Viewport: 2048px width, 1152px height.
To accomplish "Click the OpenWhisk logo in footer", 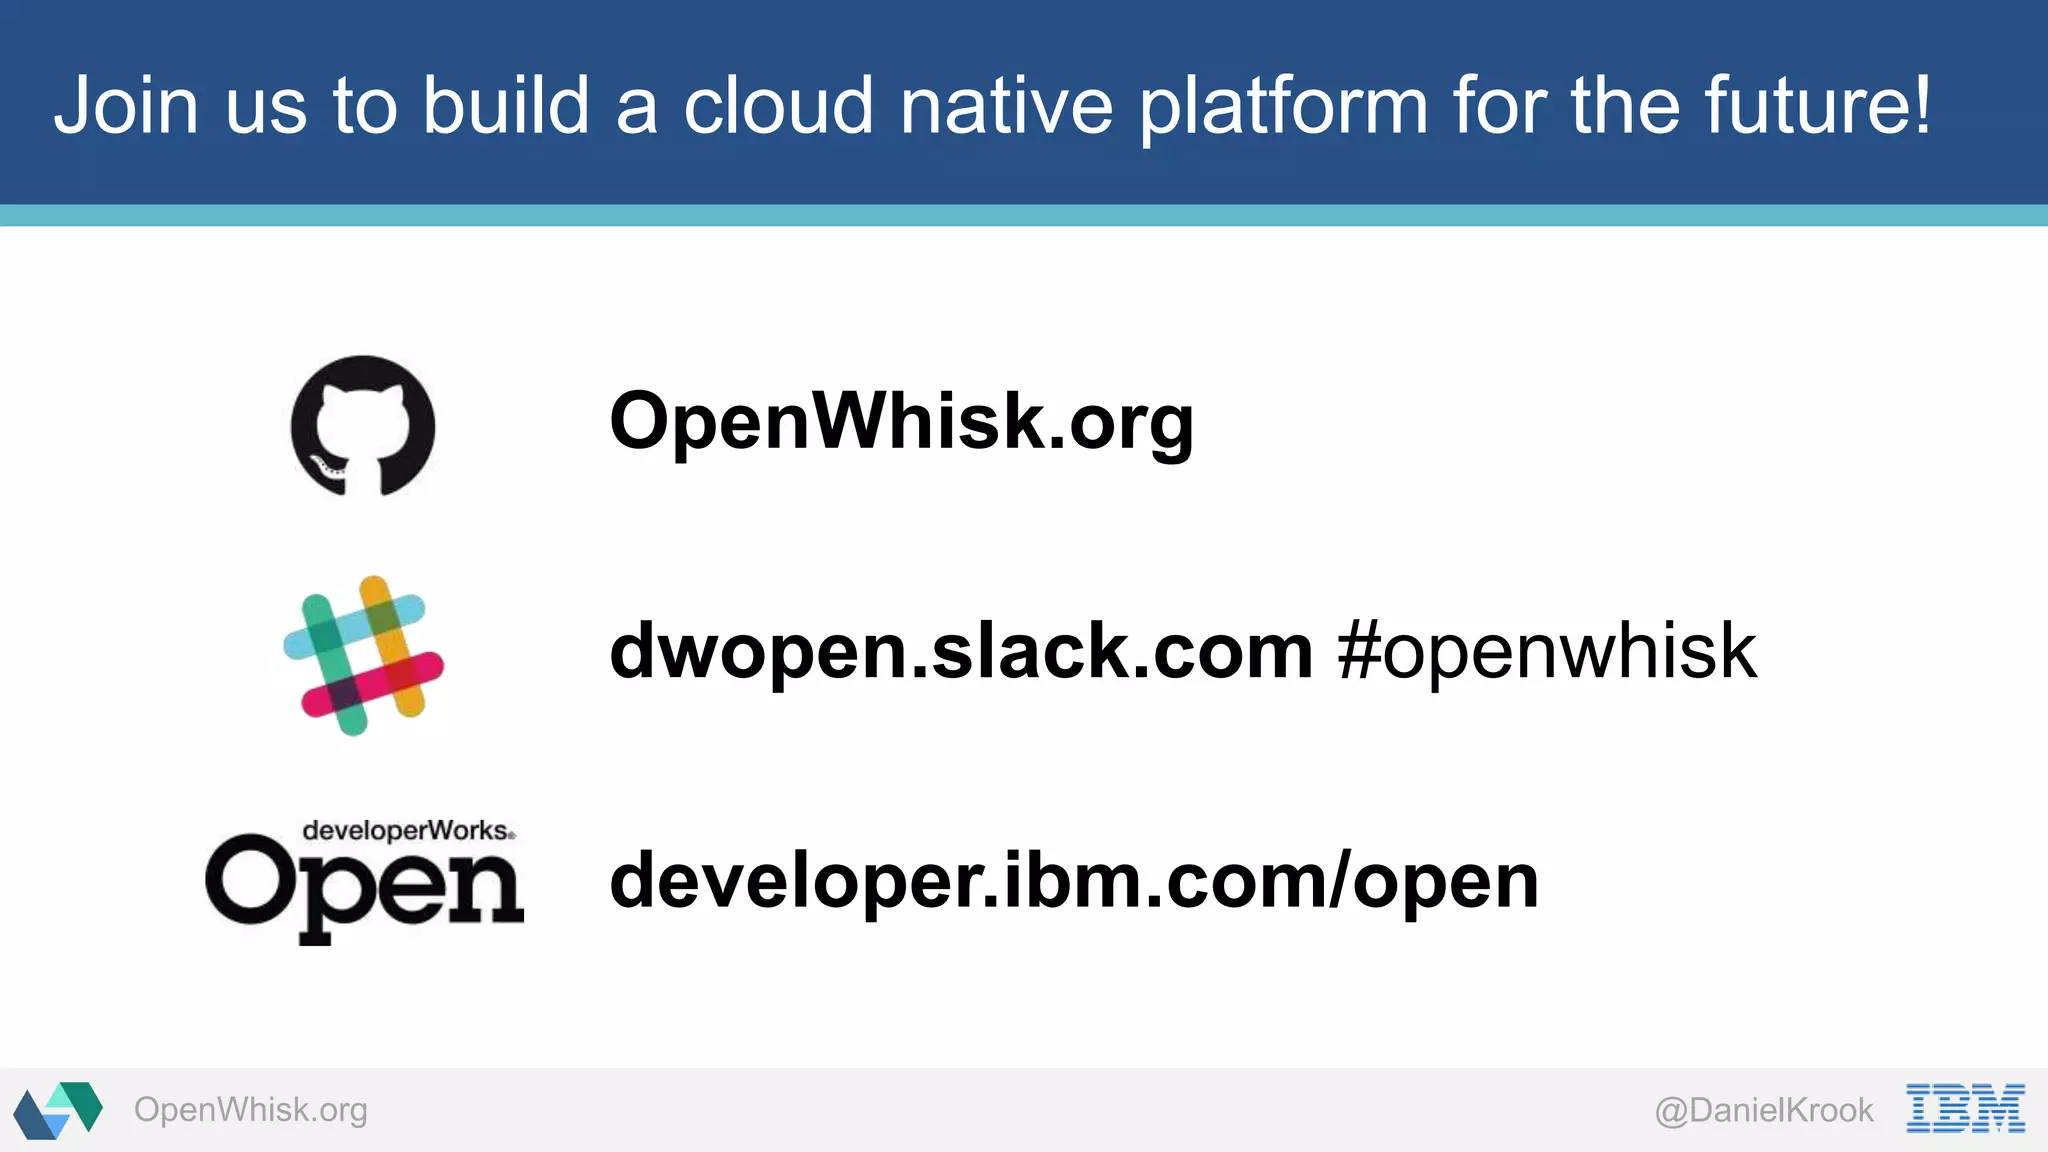I will (x=58, y=1110).
